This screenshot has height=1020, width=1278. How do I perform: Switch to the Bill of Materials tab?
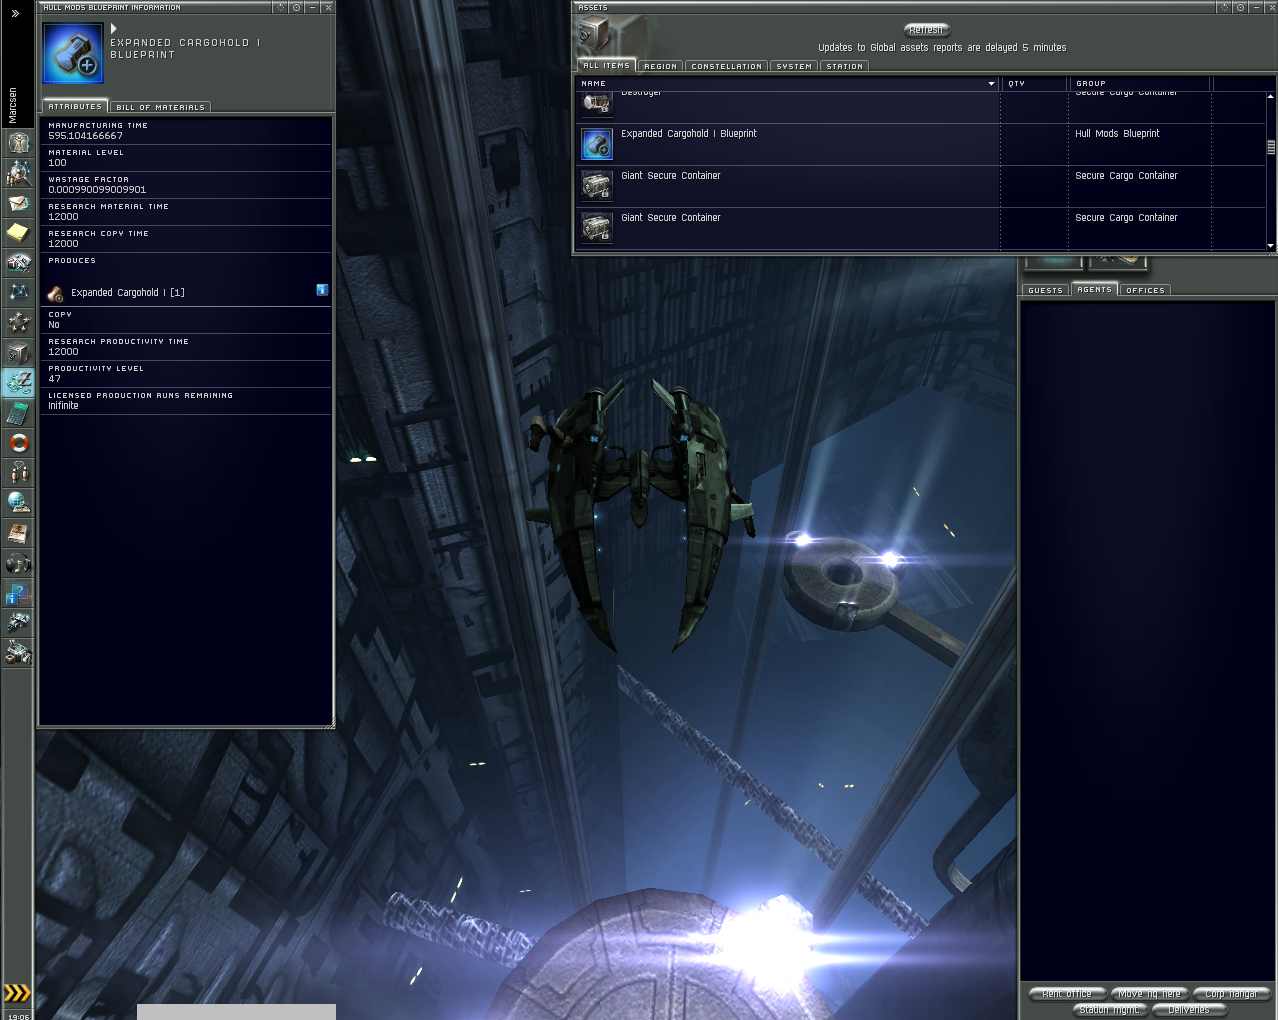(x=160, y=107)
